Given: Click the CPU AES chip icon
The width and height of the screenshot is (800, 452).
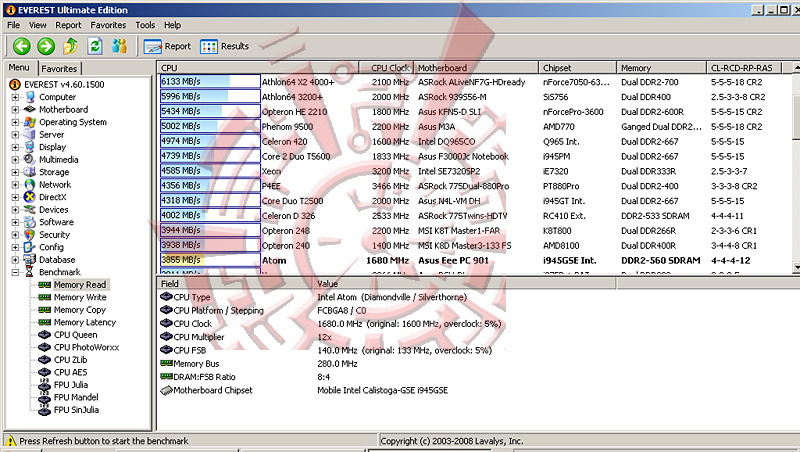Looking at the screenshot, I should [x=44, y=372].
